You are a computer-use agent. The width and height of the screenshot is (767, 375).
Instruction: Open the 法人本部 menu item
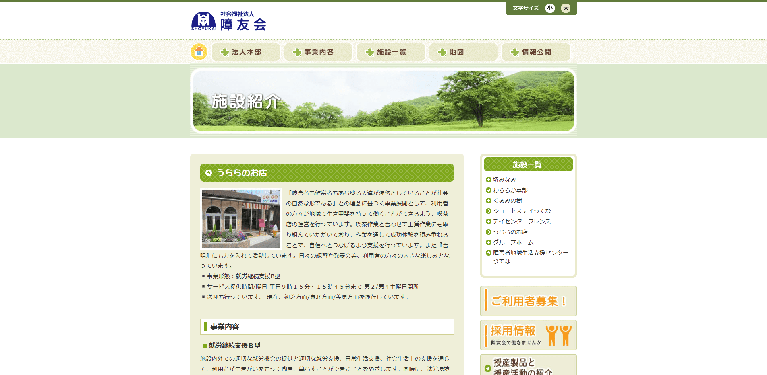[246, 52]
